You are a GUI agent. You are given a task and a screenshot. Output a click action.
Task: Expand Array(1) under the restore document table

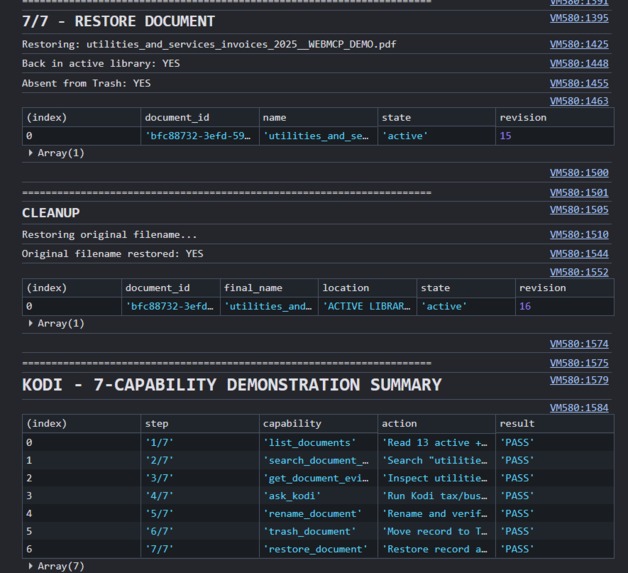click(x=56, y=153)
